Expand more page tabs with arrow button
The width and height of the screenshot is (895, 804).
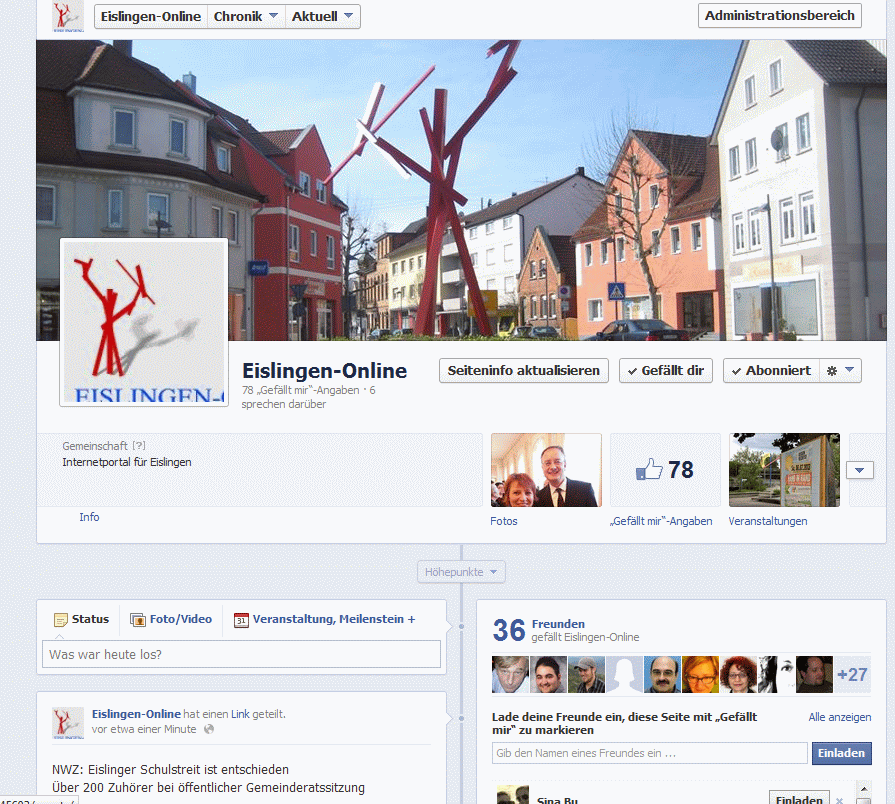click(x=860, y=470)
